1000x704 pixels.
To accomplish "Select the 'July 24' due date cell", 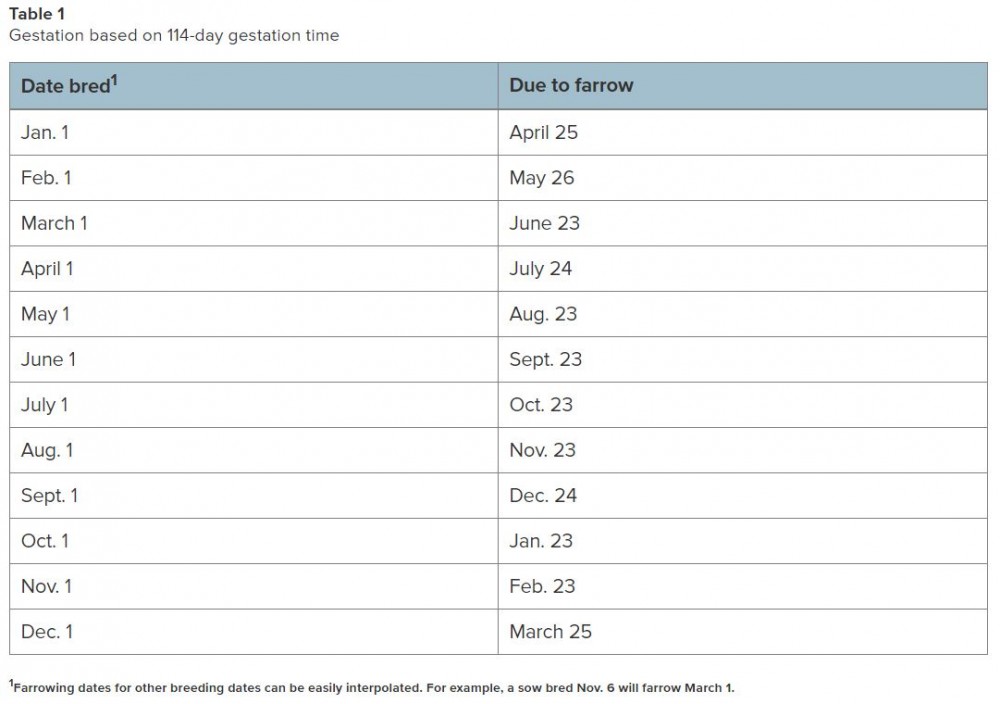I will tap(742, 268).
